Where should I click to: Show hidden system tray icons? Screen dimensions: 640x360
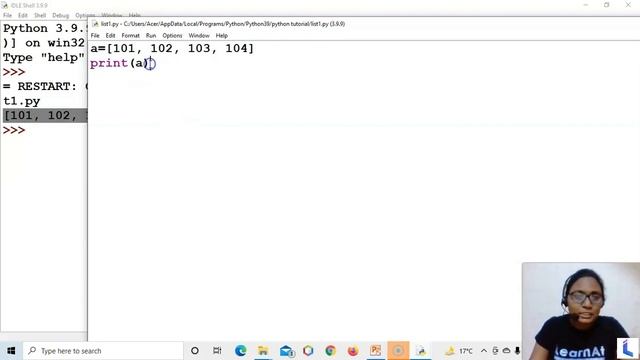(484, 351)
